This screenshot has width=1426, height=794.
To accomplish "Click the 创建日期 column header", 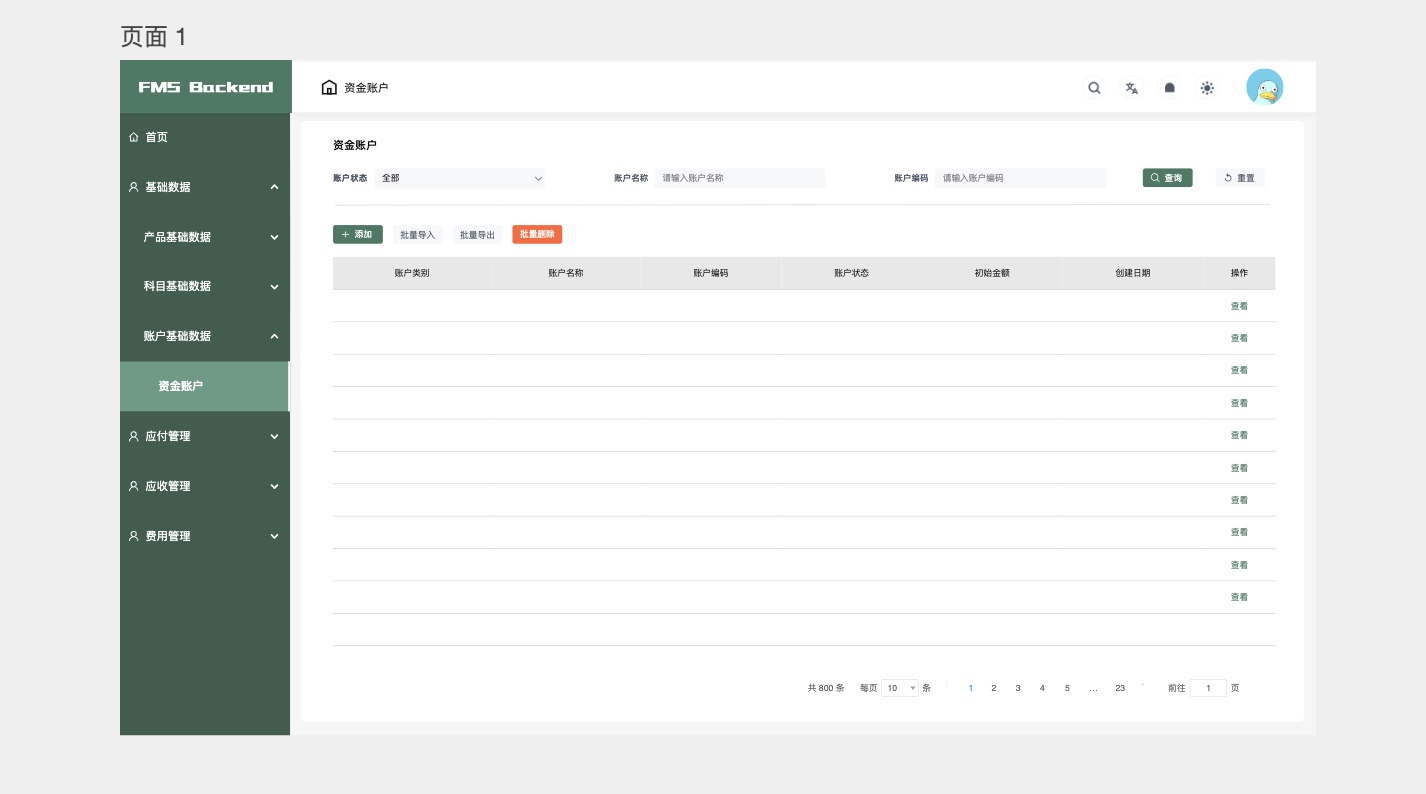I will pos(1133,273).
